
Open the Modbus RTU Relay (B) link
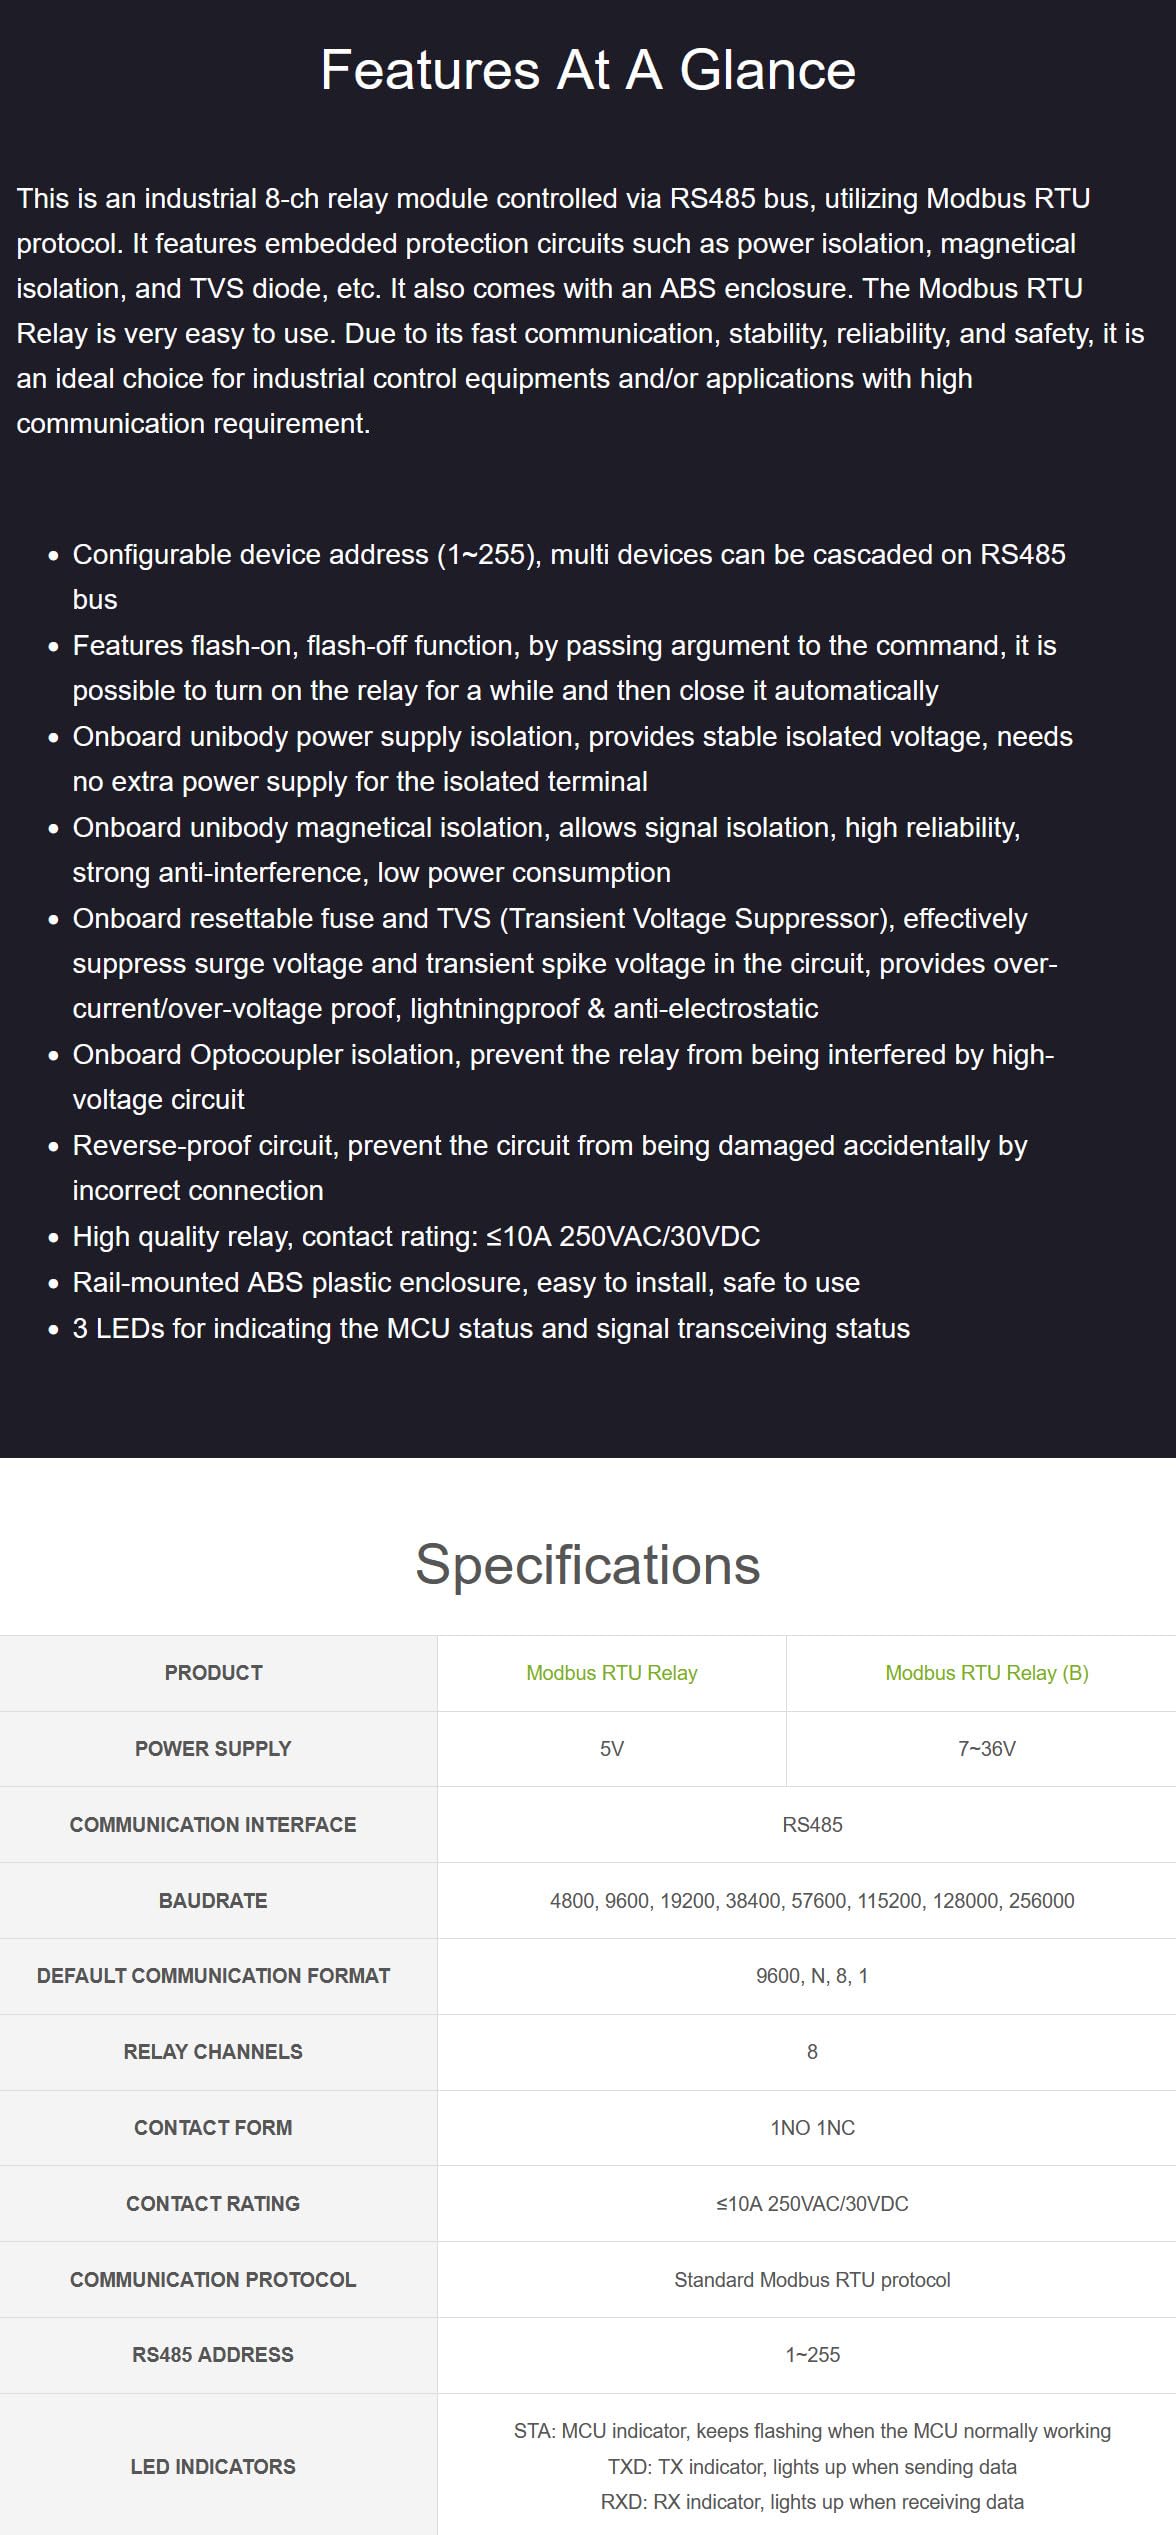coord(986,1673)
